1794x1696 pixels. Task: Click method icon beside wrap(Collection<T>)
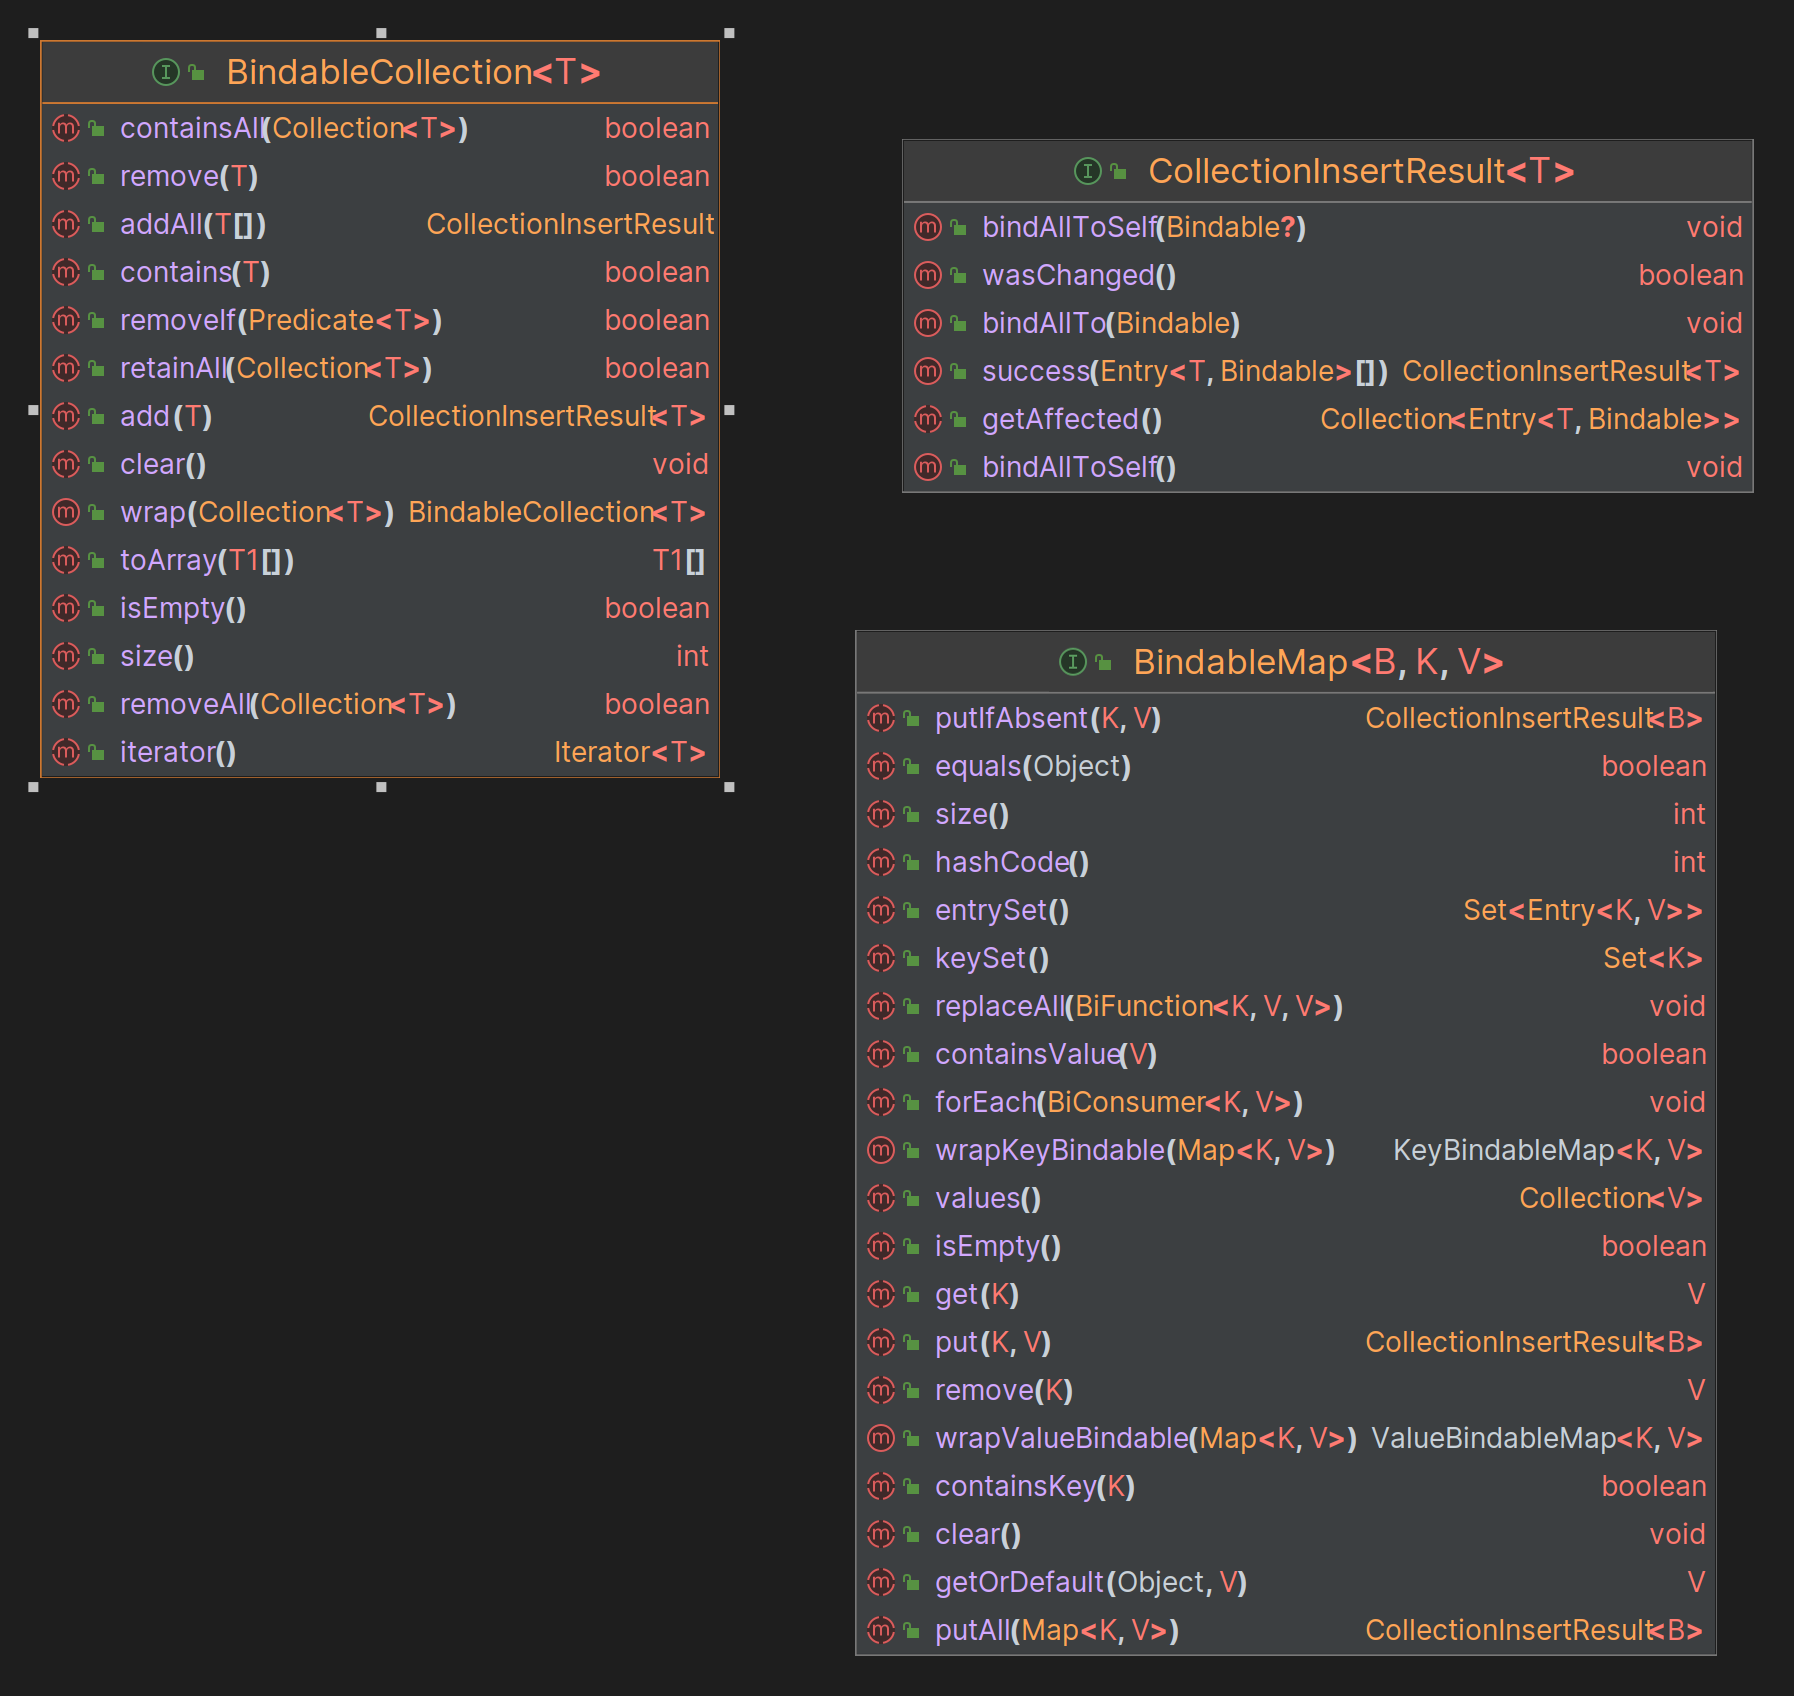pyautogui.click(x=66, y=512)
